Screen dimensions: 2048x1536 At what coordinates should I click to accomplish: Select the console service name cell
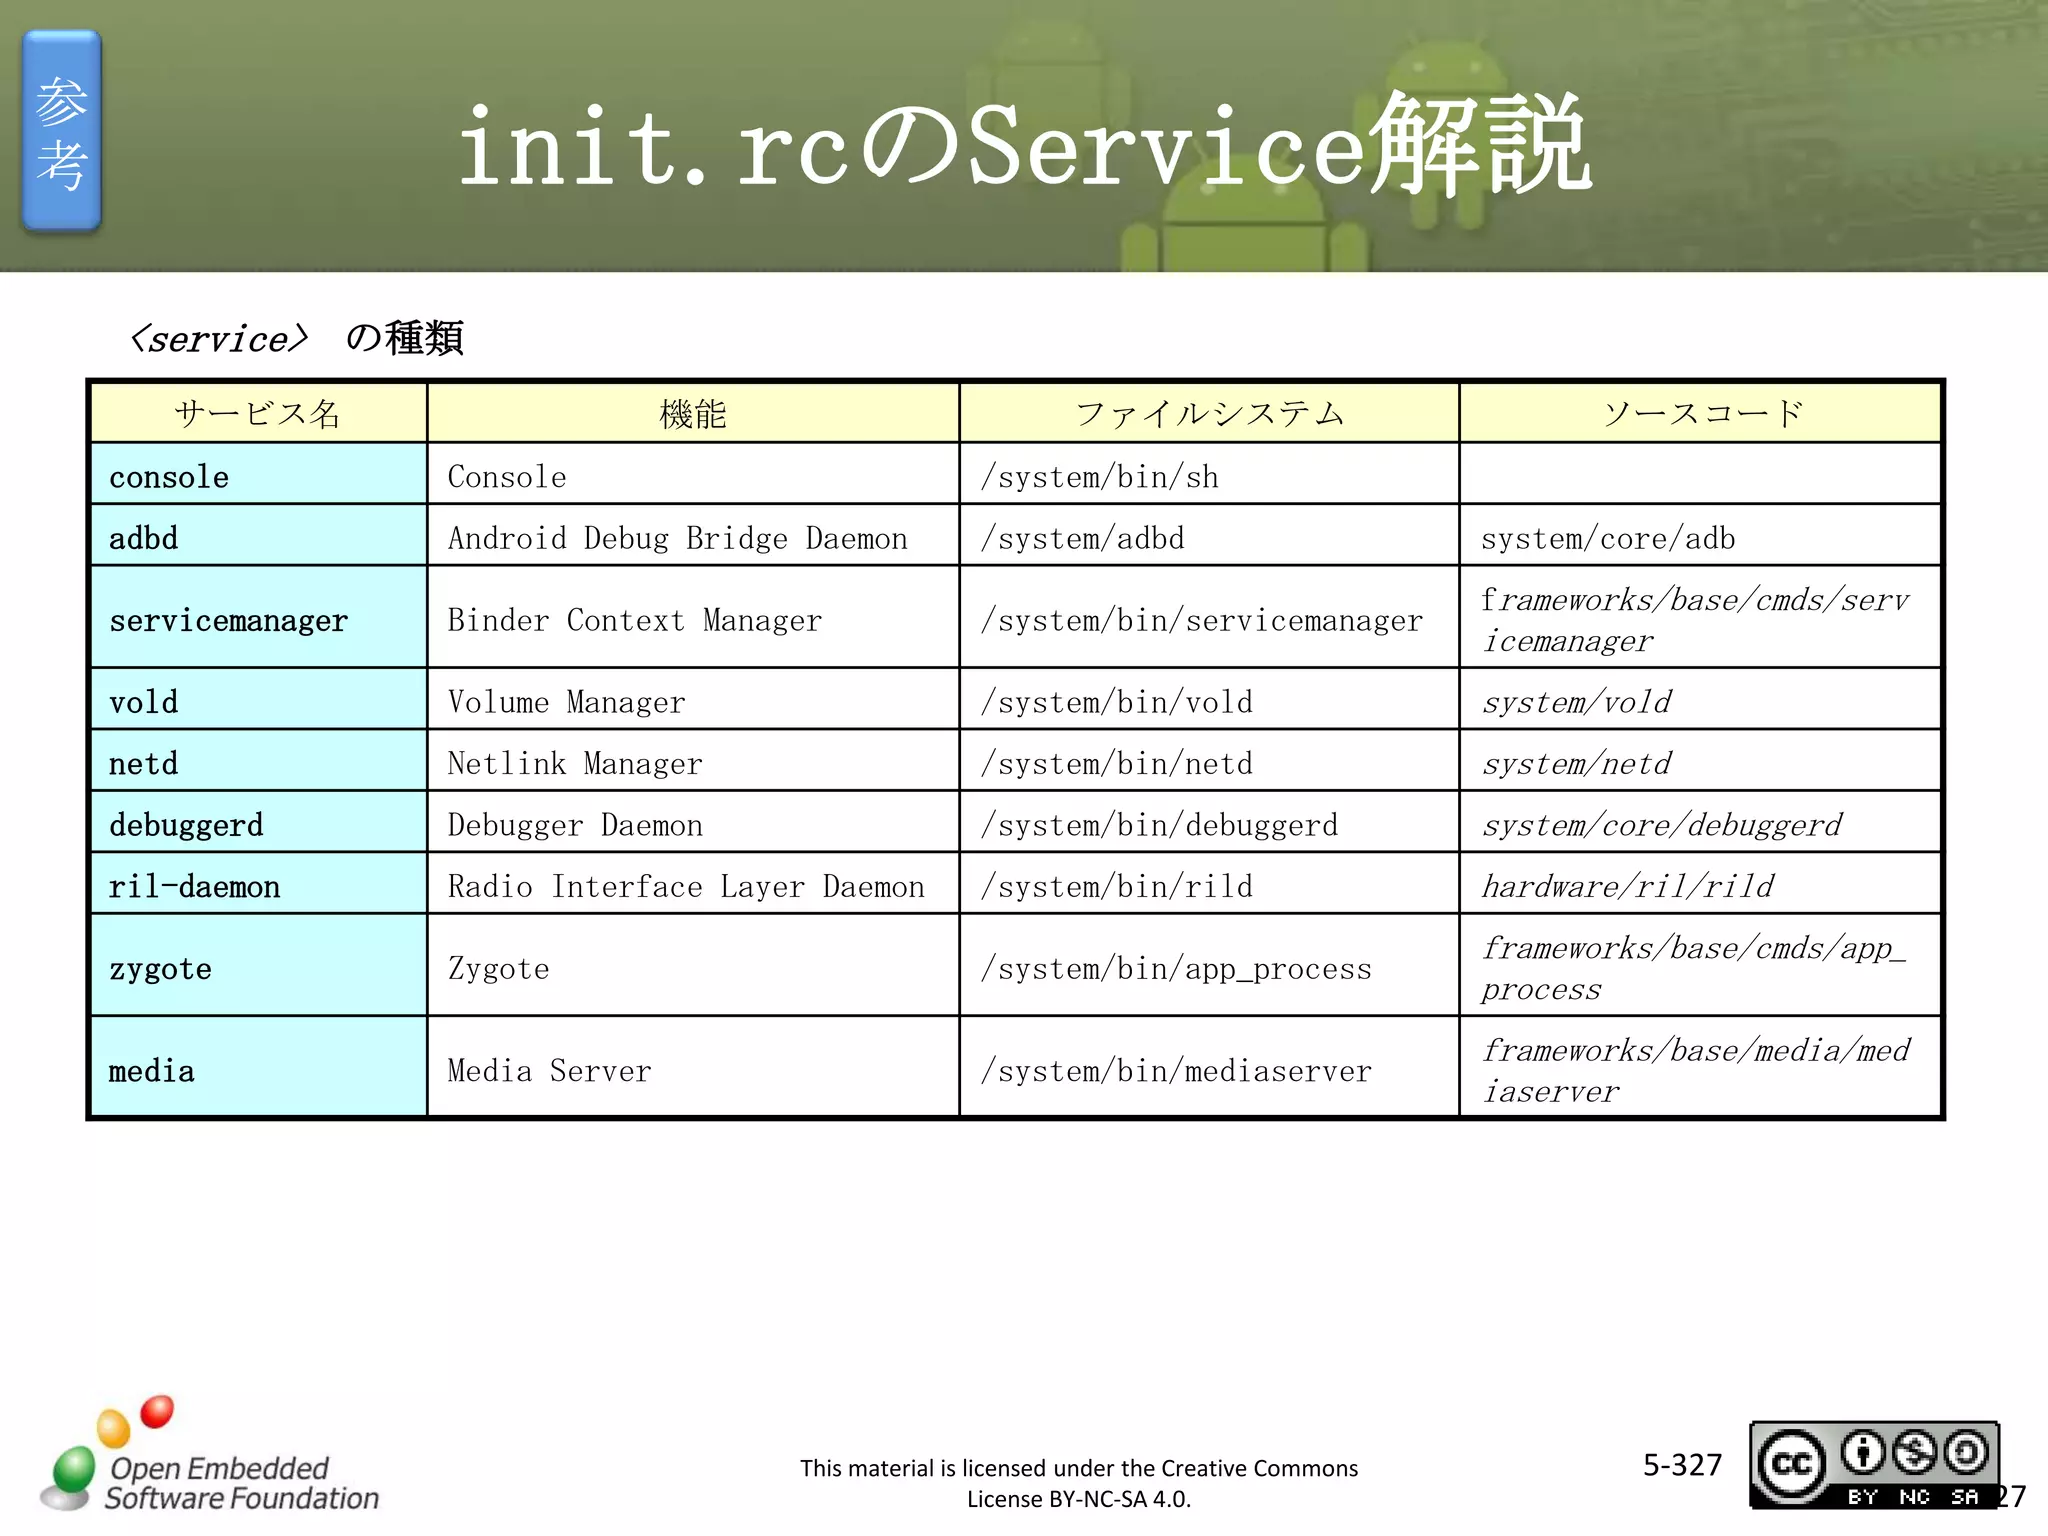259,474
